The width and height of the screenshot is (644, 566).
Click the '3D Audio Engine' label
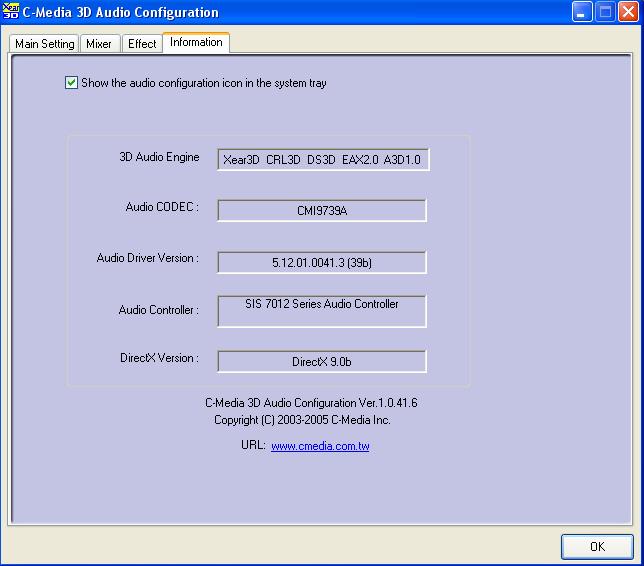(x=159, y=157)
